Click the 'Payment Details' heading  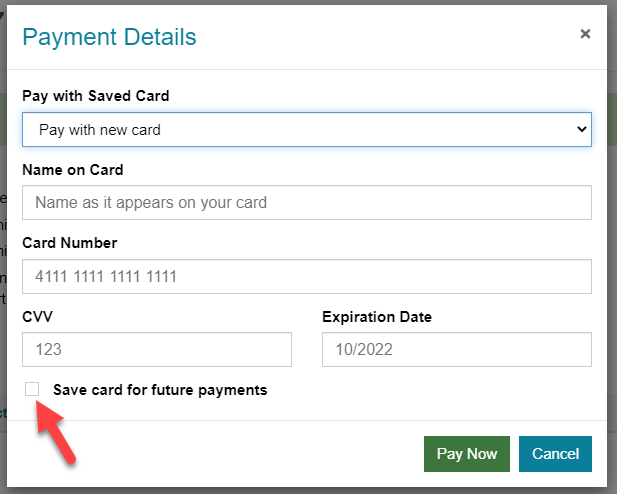pos(109,37)
